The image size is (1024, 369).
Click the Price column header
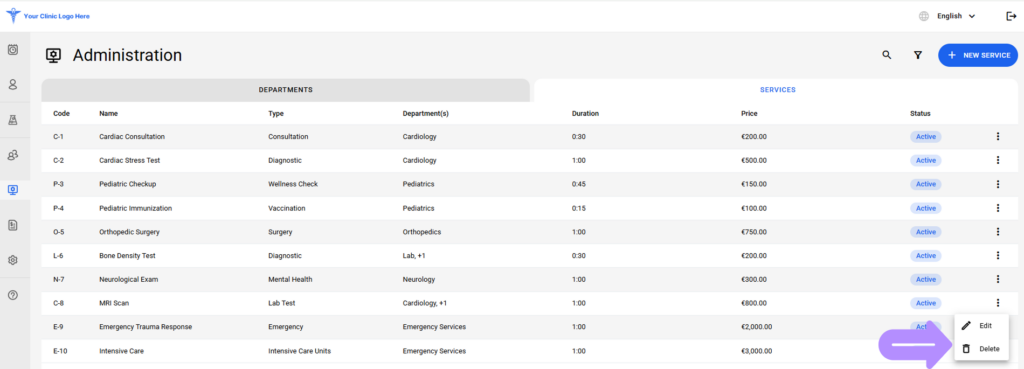point(749,114)
